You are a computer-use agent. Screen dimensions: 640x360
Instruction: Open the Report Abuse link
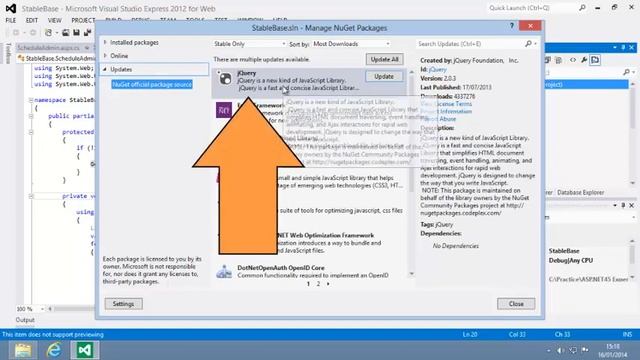click(438, 119)
